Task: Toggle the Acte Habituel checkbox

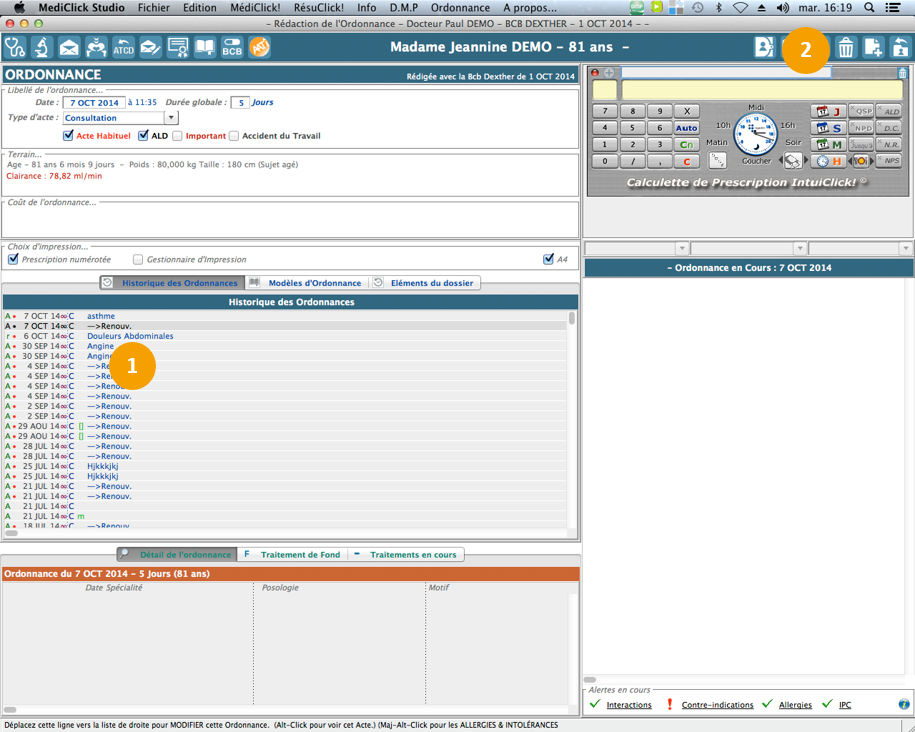Action: (68, 135)
